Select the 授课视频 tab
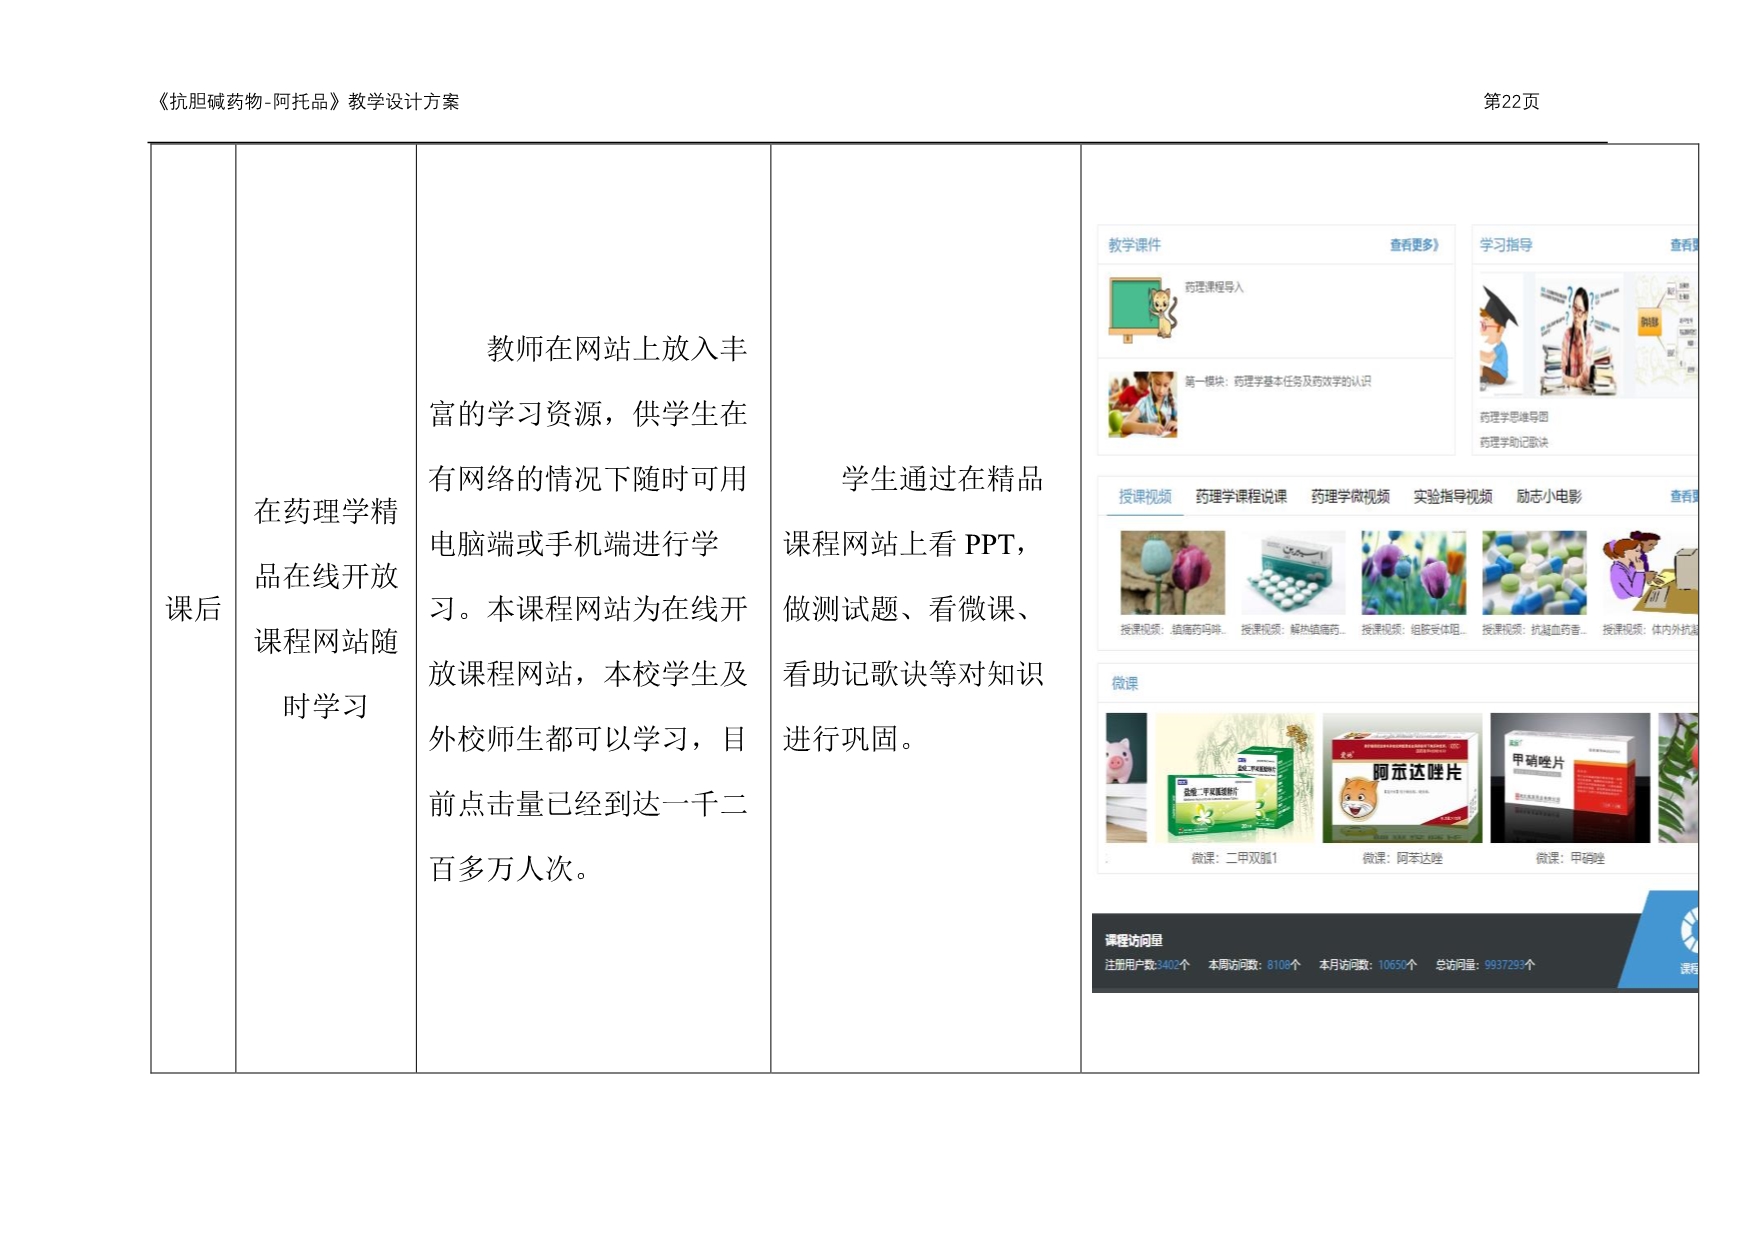Screen dimensions: 1753x1240 pos(1144,497)
